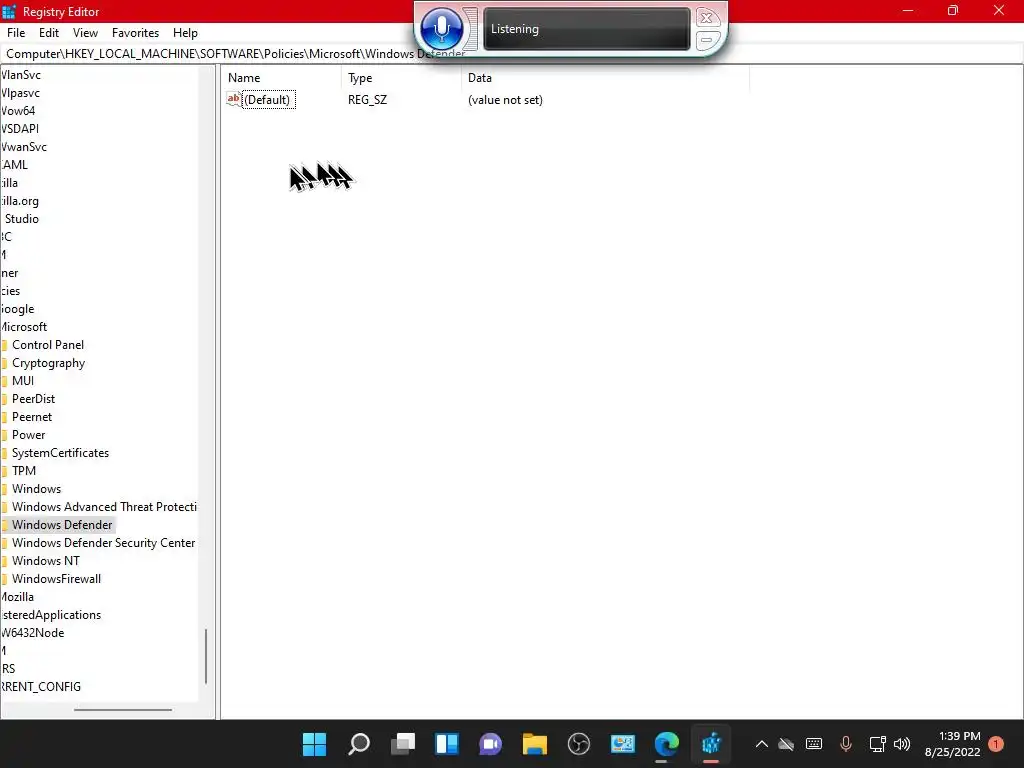1024x768 pixels.
Task: Click the registry path address bar
Action: 512,54
